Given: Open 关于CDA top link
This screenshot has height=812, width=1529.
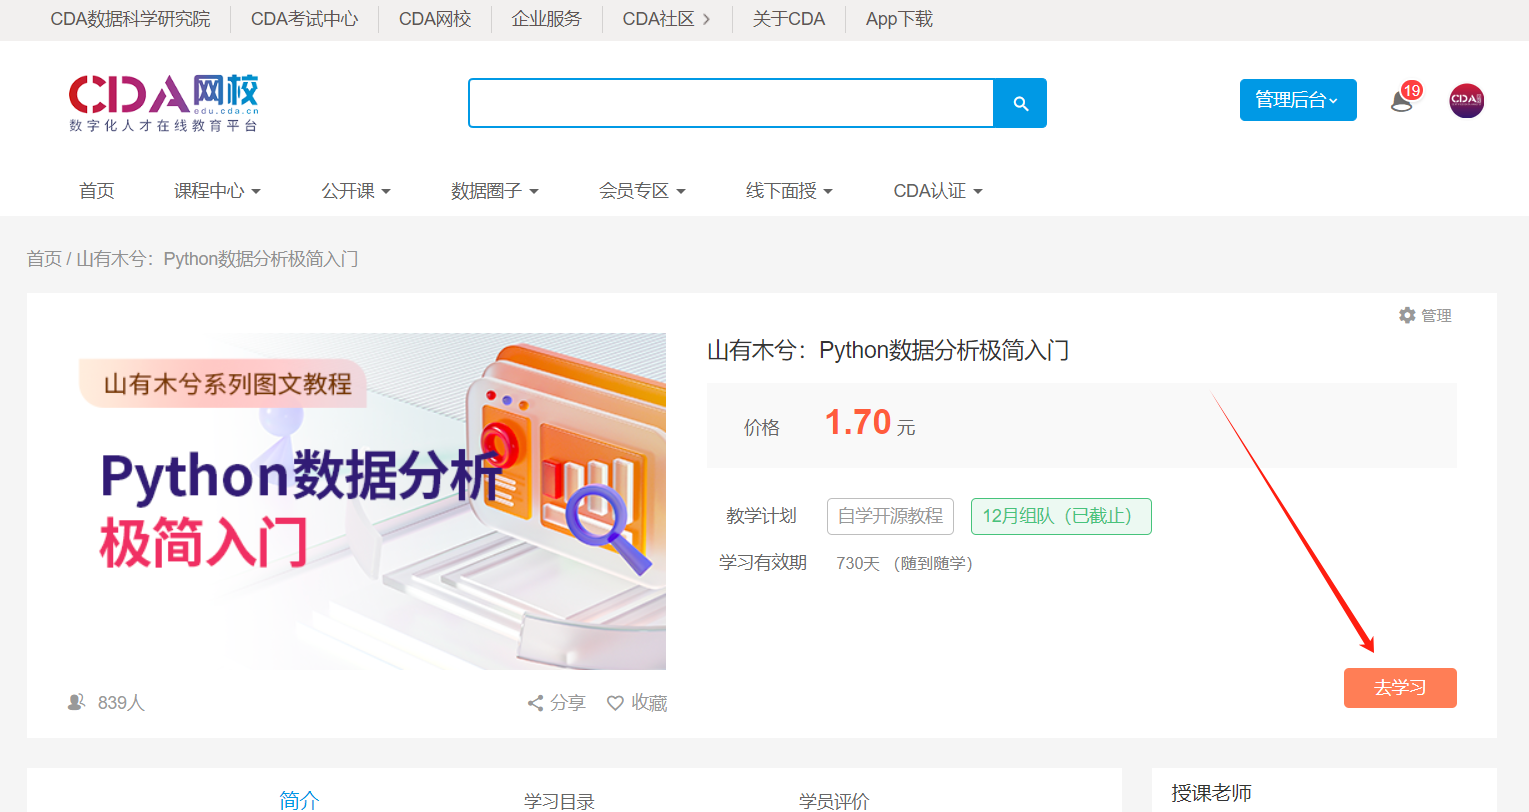Looking at the screenshot, I should [x=789, y=19].
